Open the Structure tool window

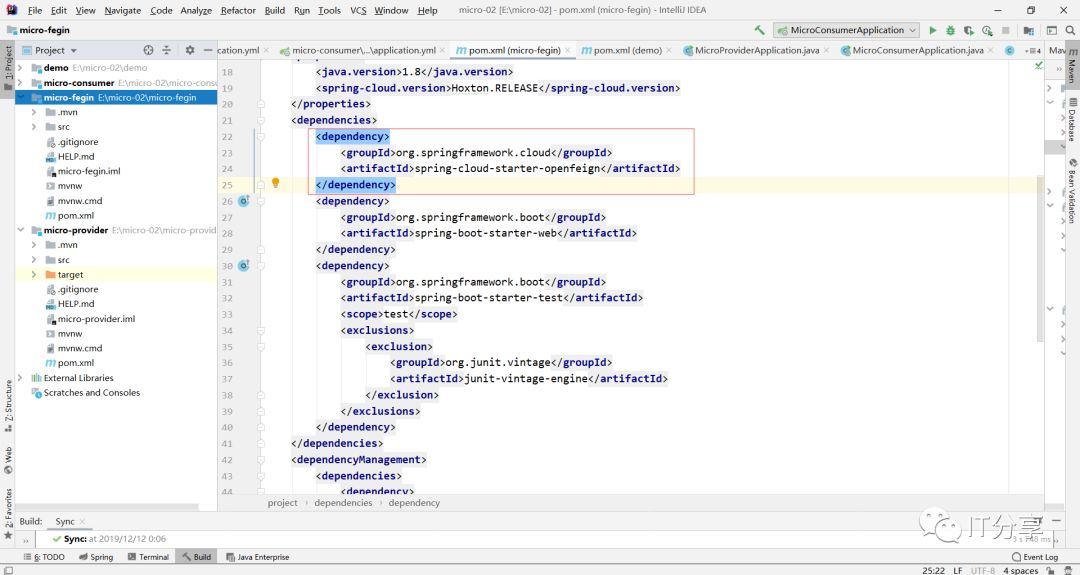(8, 406)
